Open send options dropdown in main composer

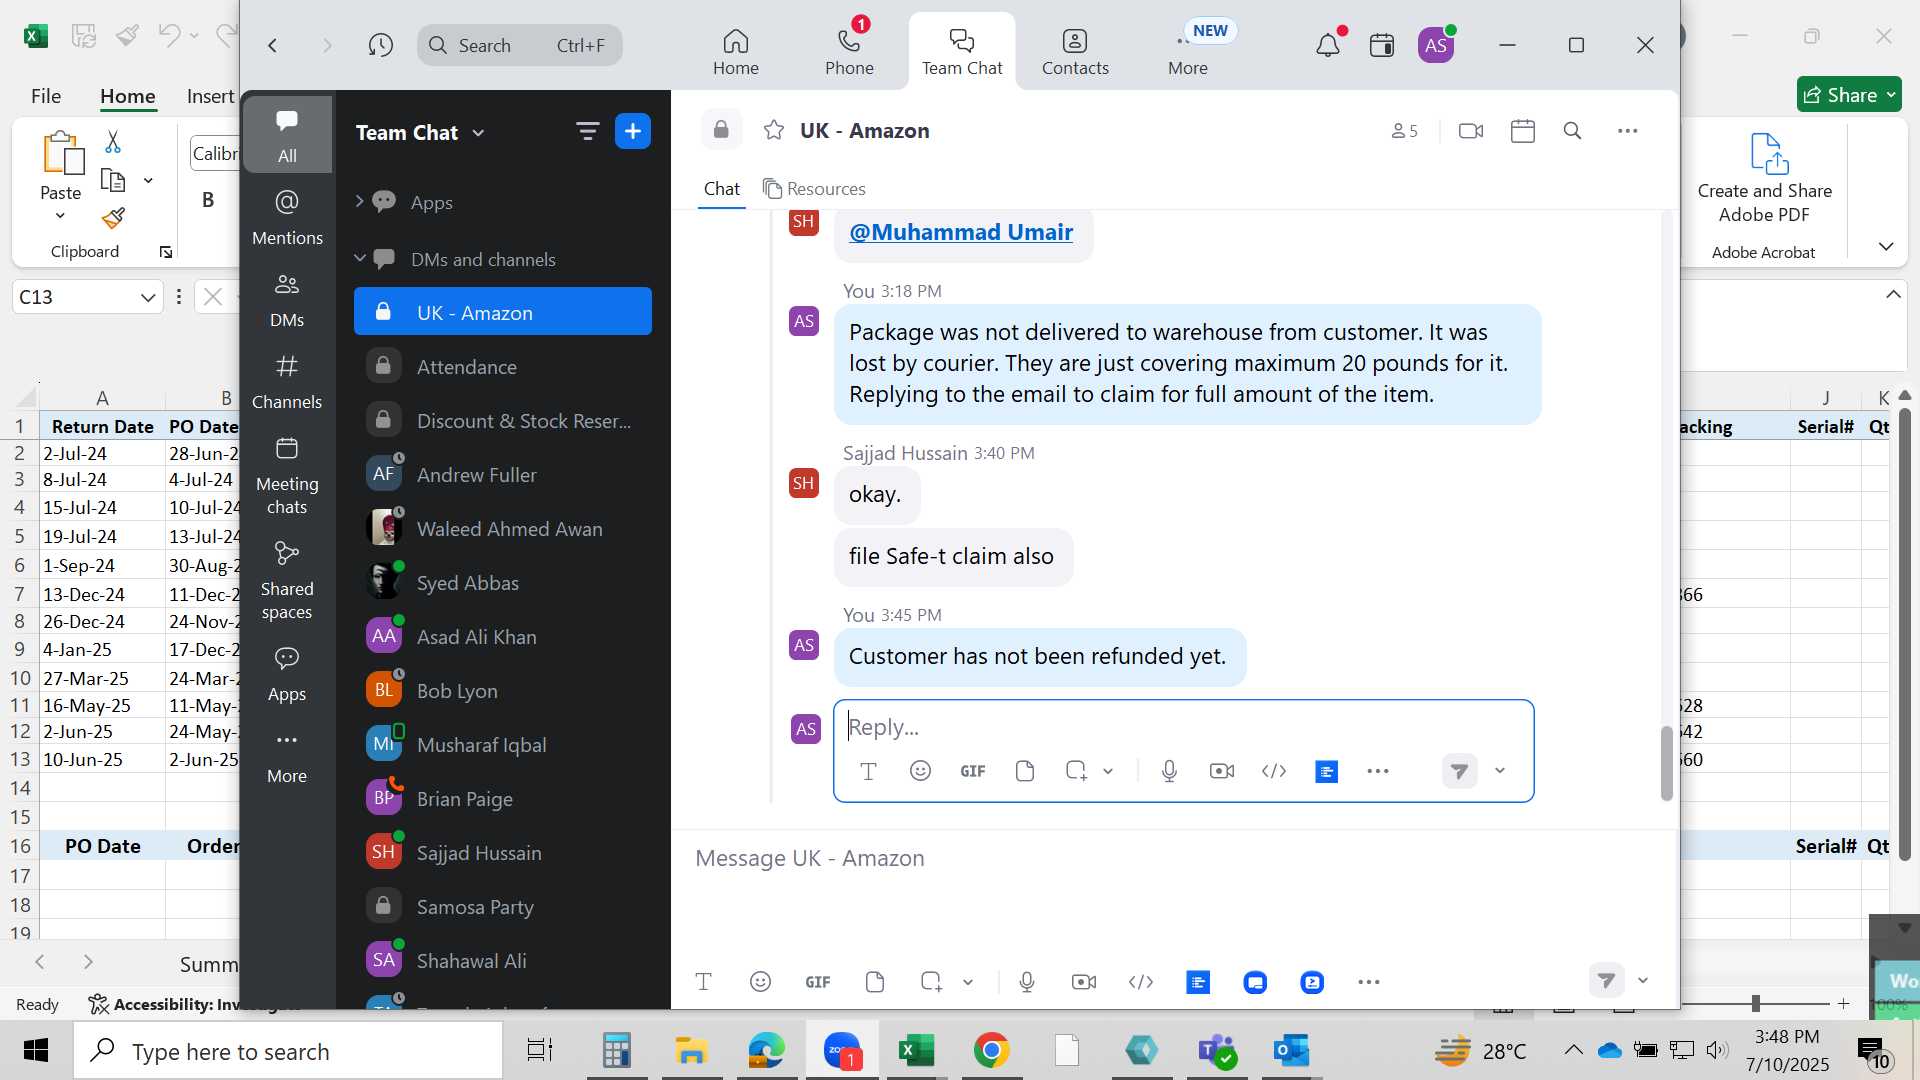(x=1643, y=981)
